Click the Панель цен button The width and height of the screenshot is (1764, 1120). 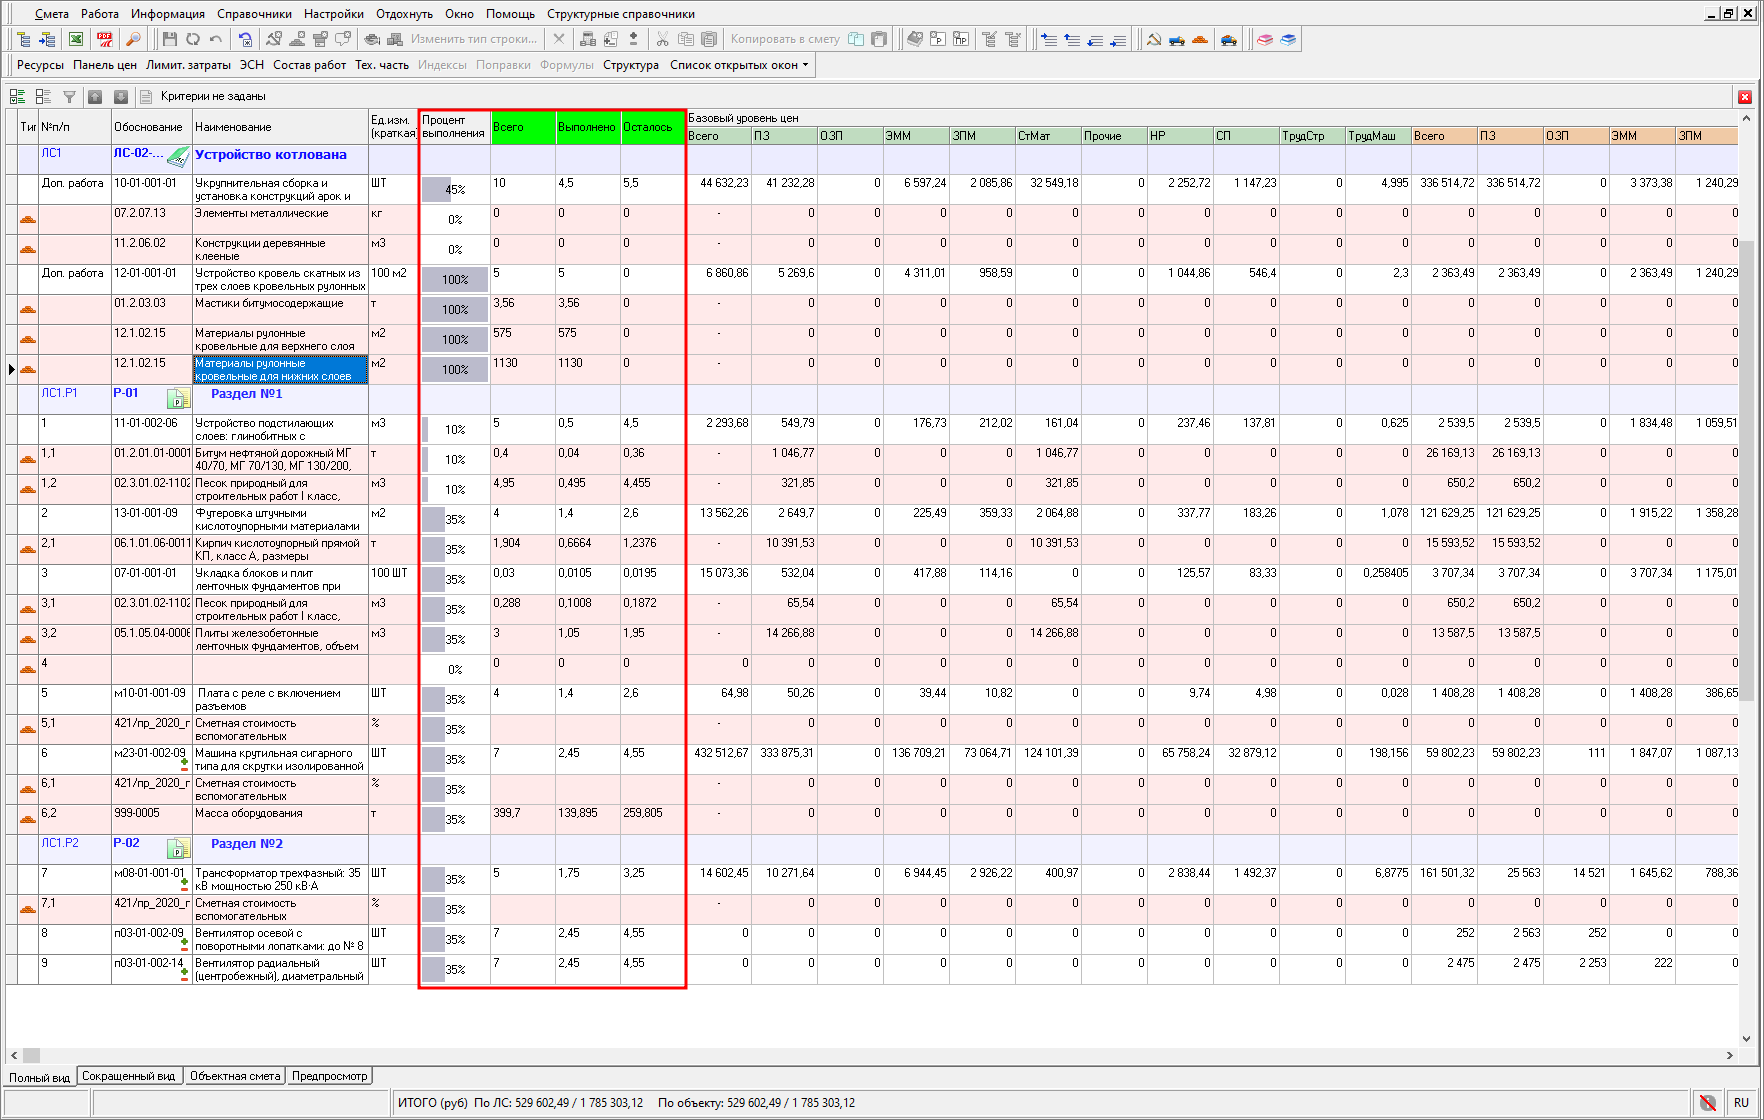[x=104, y=65]
